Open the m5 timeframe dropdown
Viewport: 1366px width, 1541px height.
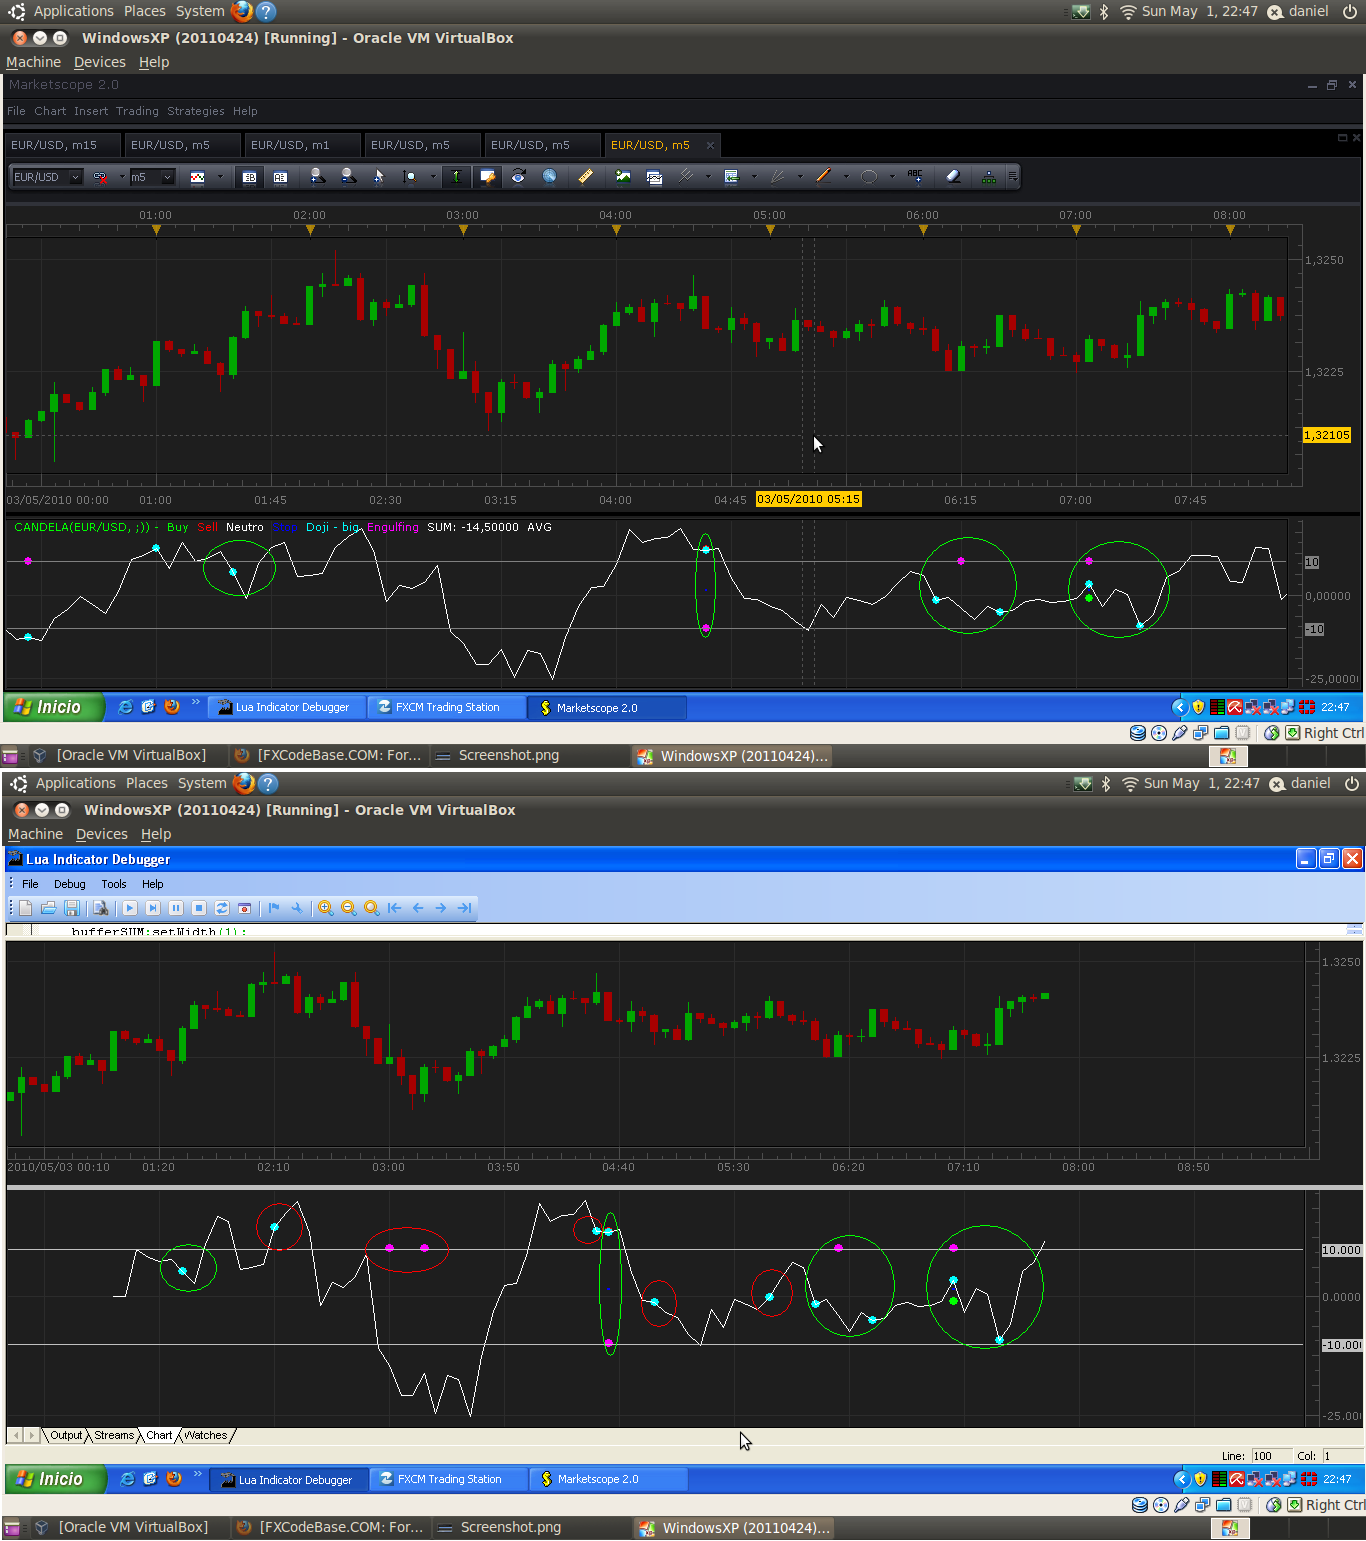point(152,177)
